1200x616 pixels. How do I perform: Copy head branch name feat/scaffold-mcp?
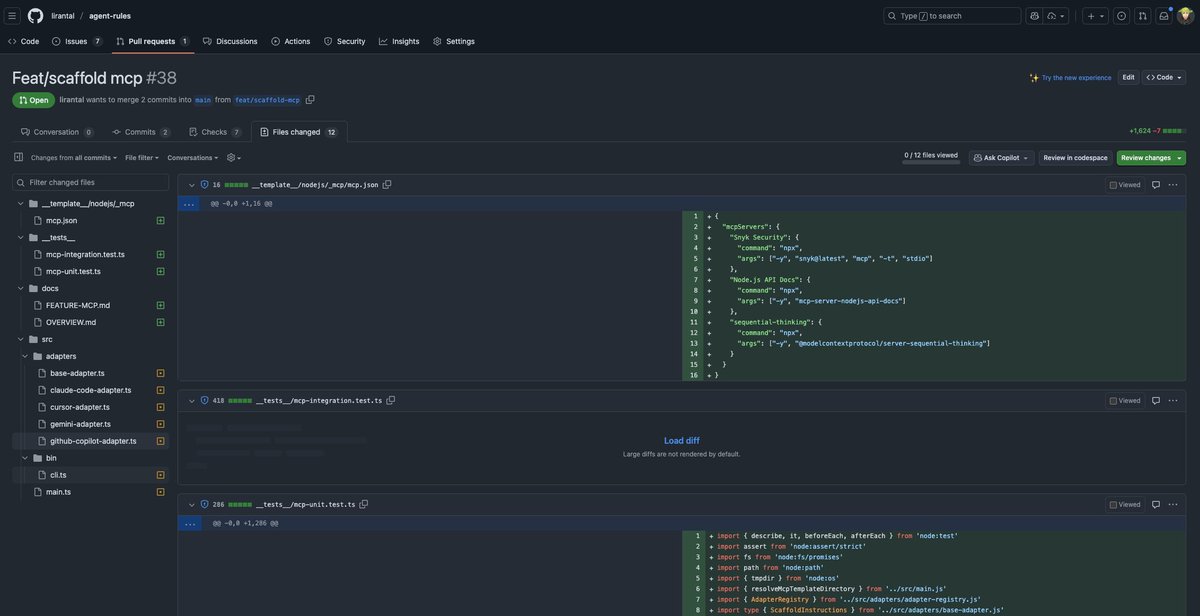tap(310, 100)
